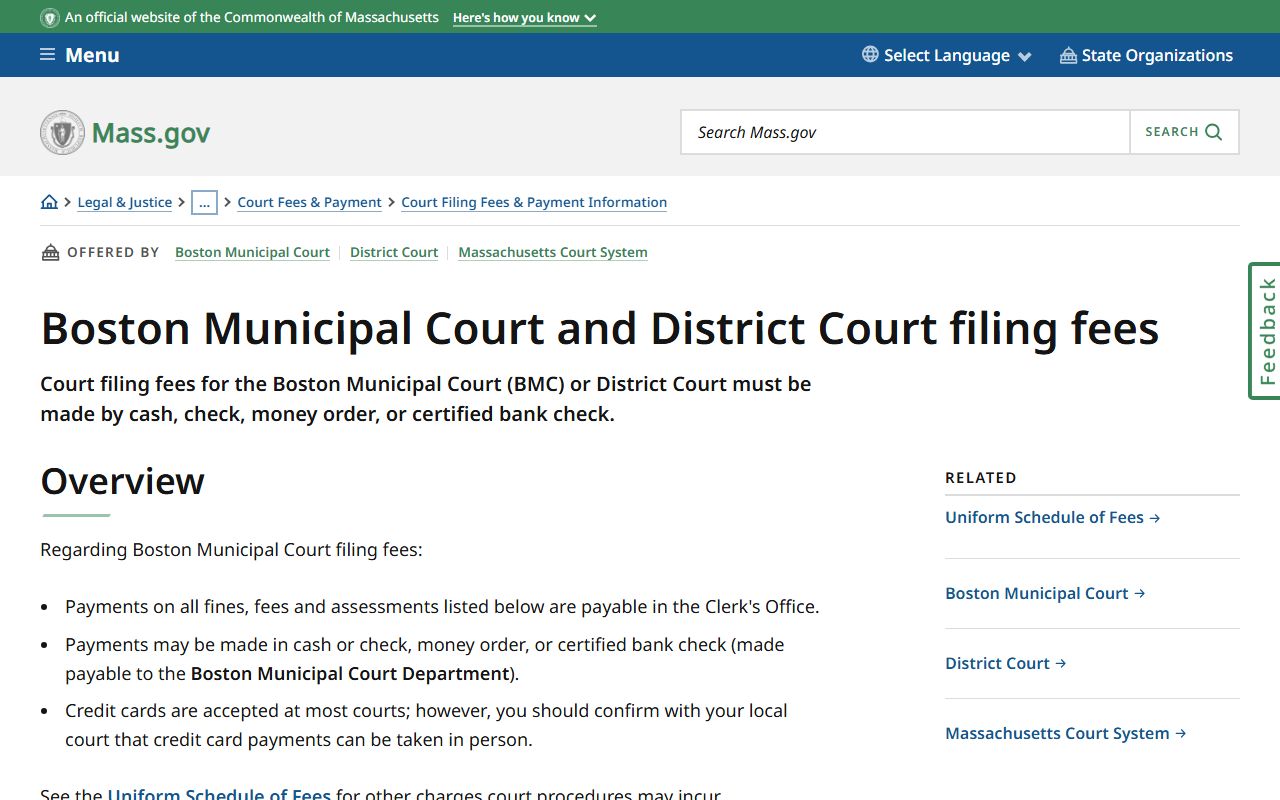Open Legal & Justice breadcrumb link
1280x800 pixels.
click(x=125, y=202)
